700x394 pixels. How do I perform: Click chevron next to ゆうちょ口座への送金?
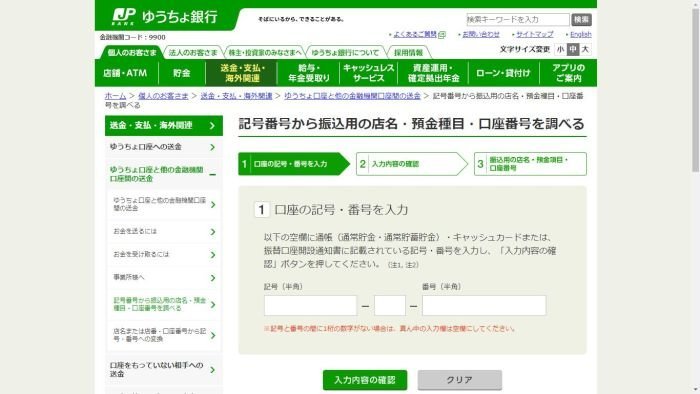[x=212, y=147]
